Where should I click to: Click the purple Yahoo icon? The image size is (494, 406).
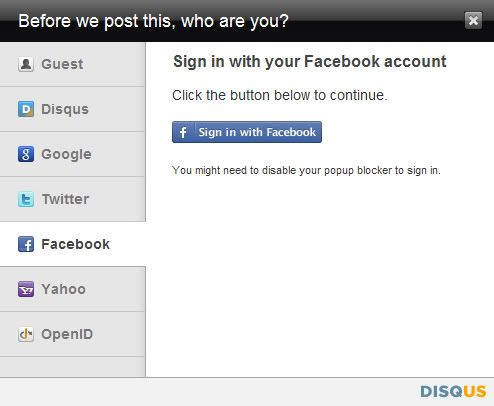tap(26, 289)
